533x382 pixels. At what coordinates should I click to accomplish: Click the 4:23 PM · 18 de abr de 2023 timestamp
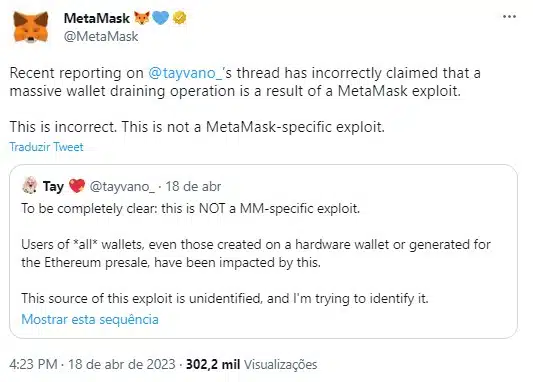pos(92,364)
